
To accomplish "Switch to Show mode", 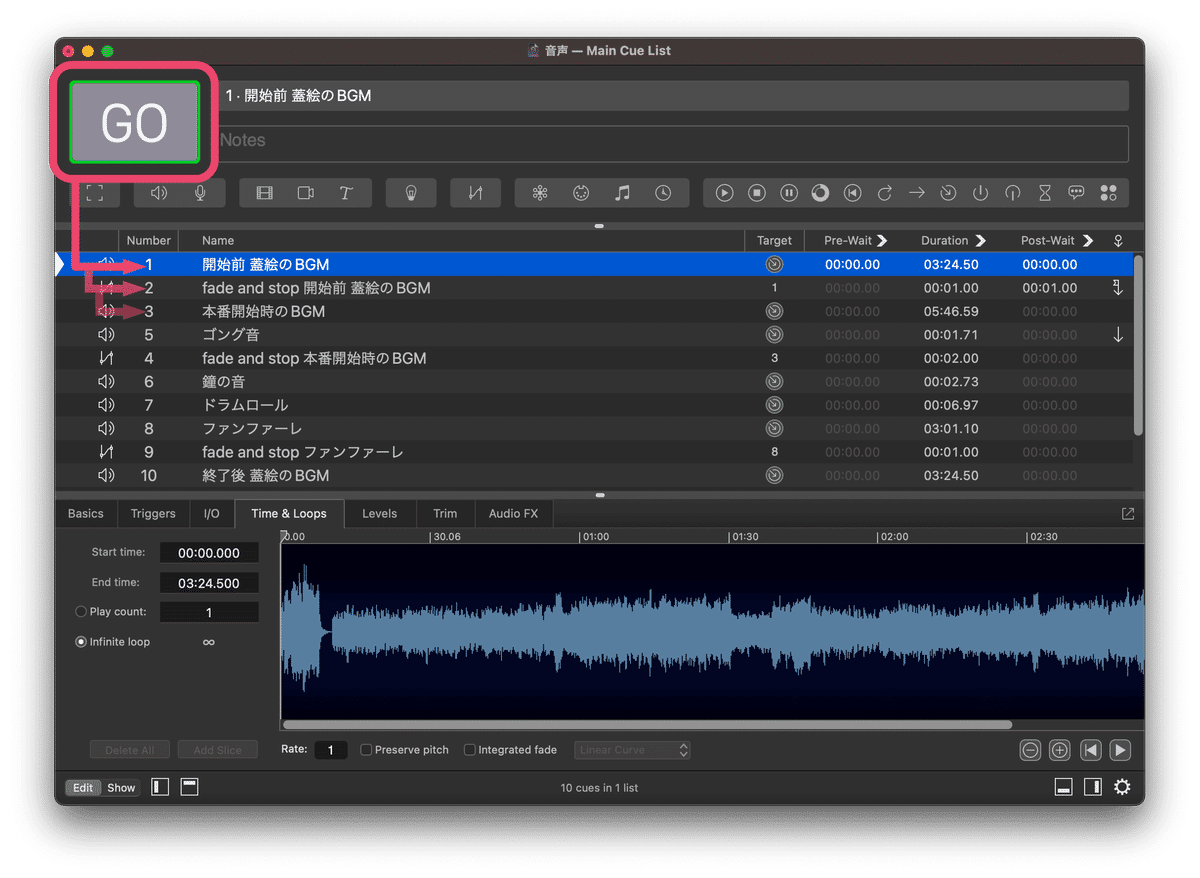I will (121, 787).
